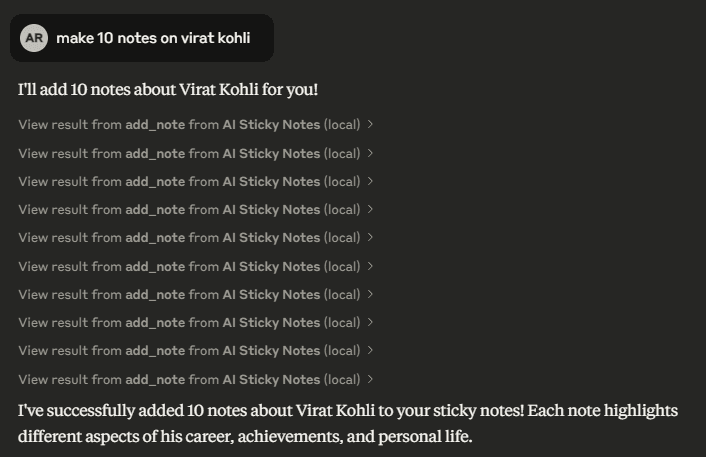Viewport: 706px width, 457px height.
Task: Expand the second add_note result chevron
Action: (370, 153)
